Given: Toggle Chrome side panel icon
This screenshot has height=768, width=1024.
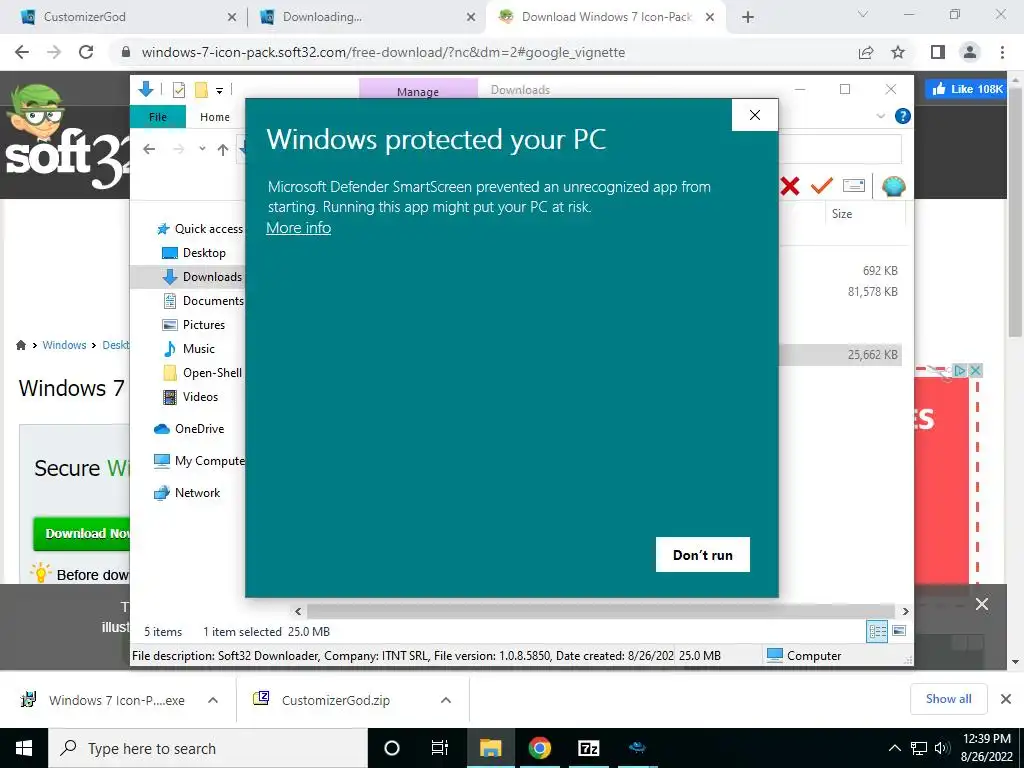Looking at the screenshot, I should coord(938,52).
